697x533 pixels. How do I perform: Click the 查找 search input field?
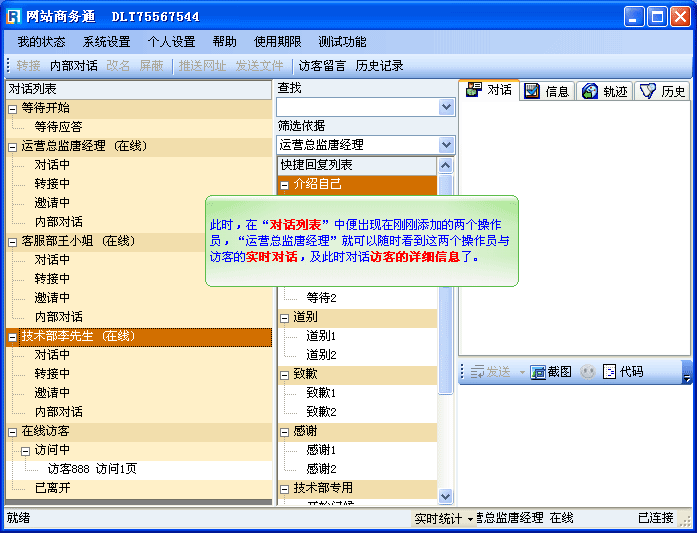tap(357, 107)
